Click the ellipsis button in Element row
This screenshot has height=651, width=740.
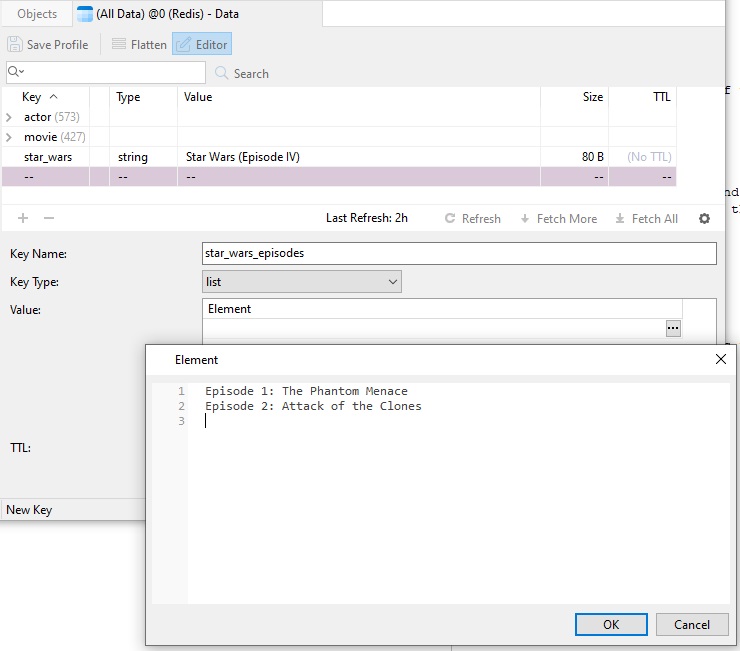(673, 328)
